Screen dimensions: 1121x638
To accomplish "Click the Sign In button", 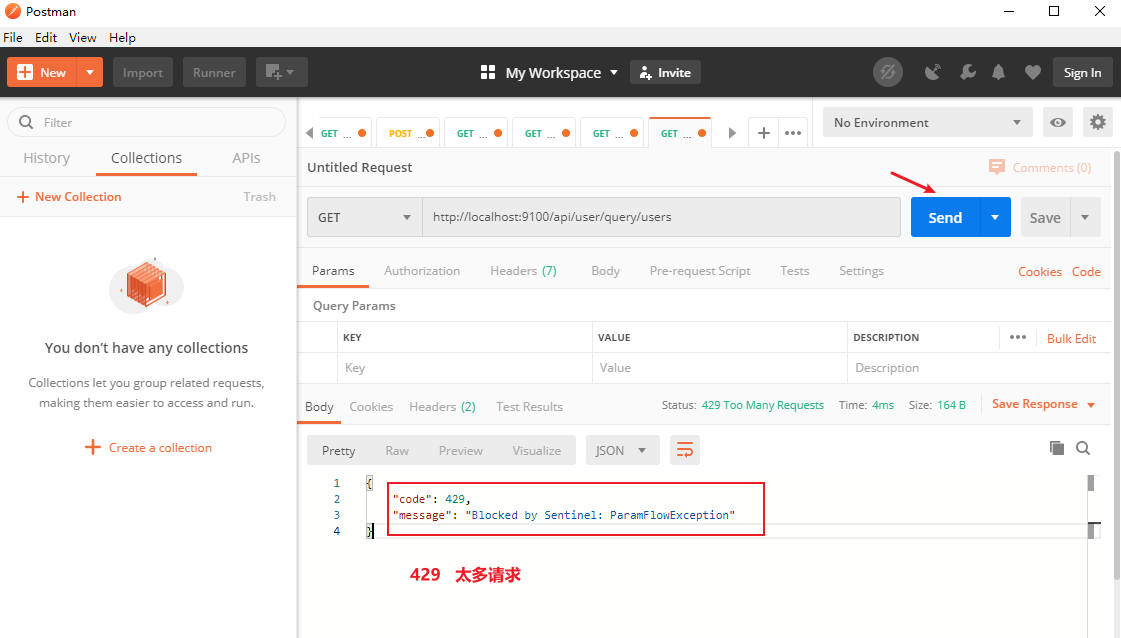I will click(1082, 72).
